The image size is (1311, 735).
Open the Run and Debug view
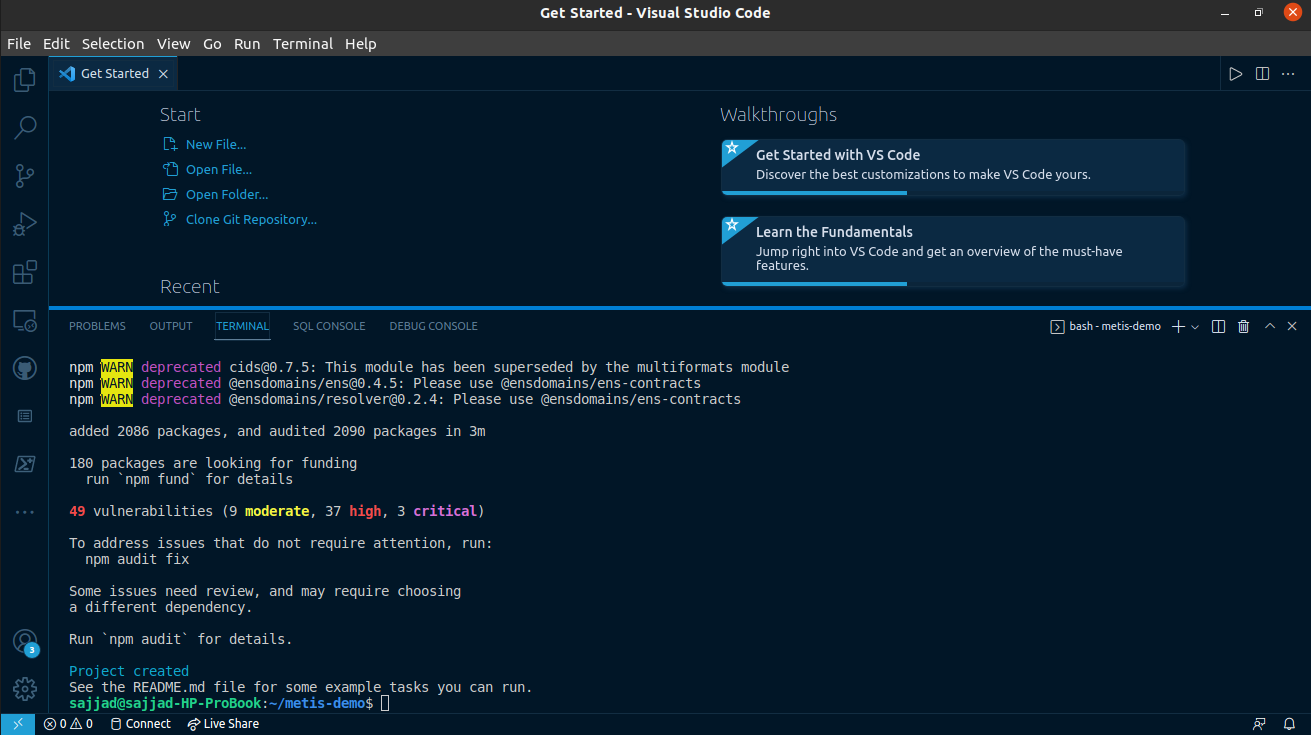(x=25, y=224)
